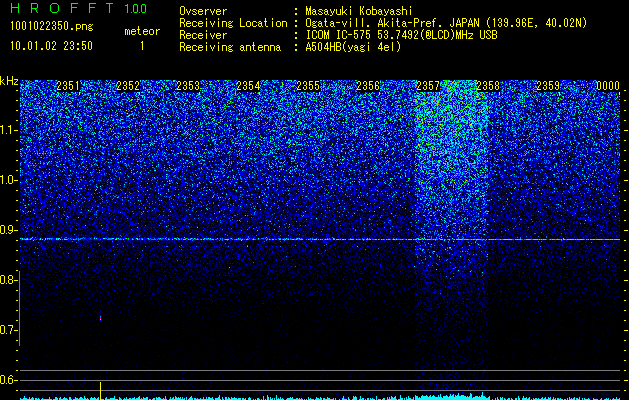Viewport: 629px width, 400px height.
Task: Click the meteor count value 1
Action: click(x=142, y=46)
